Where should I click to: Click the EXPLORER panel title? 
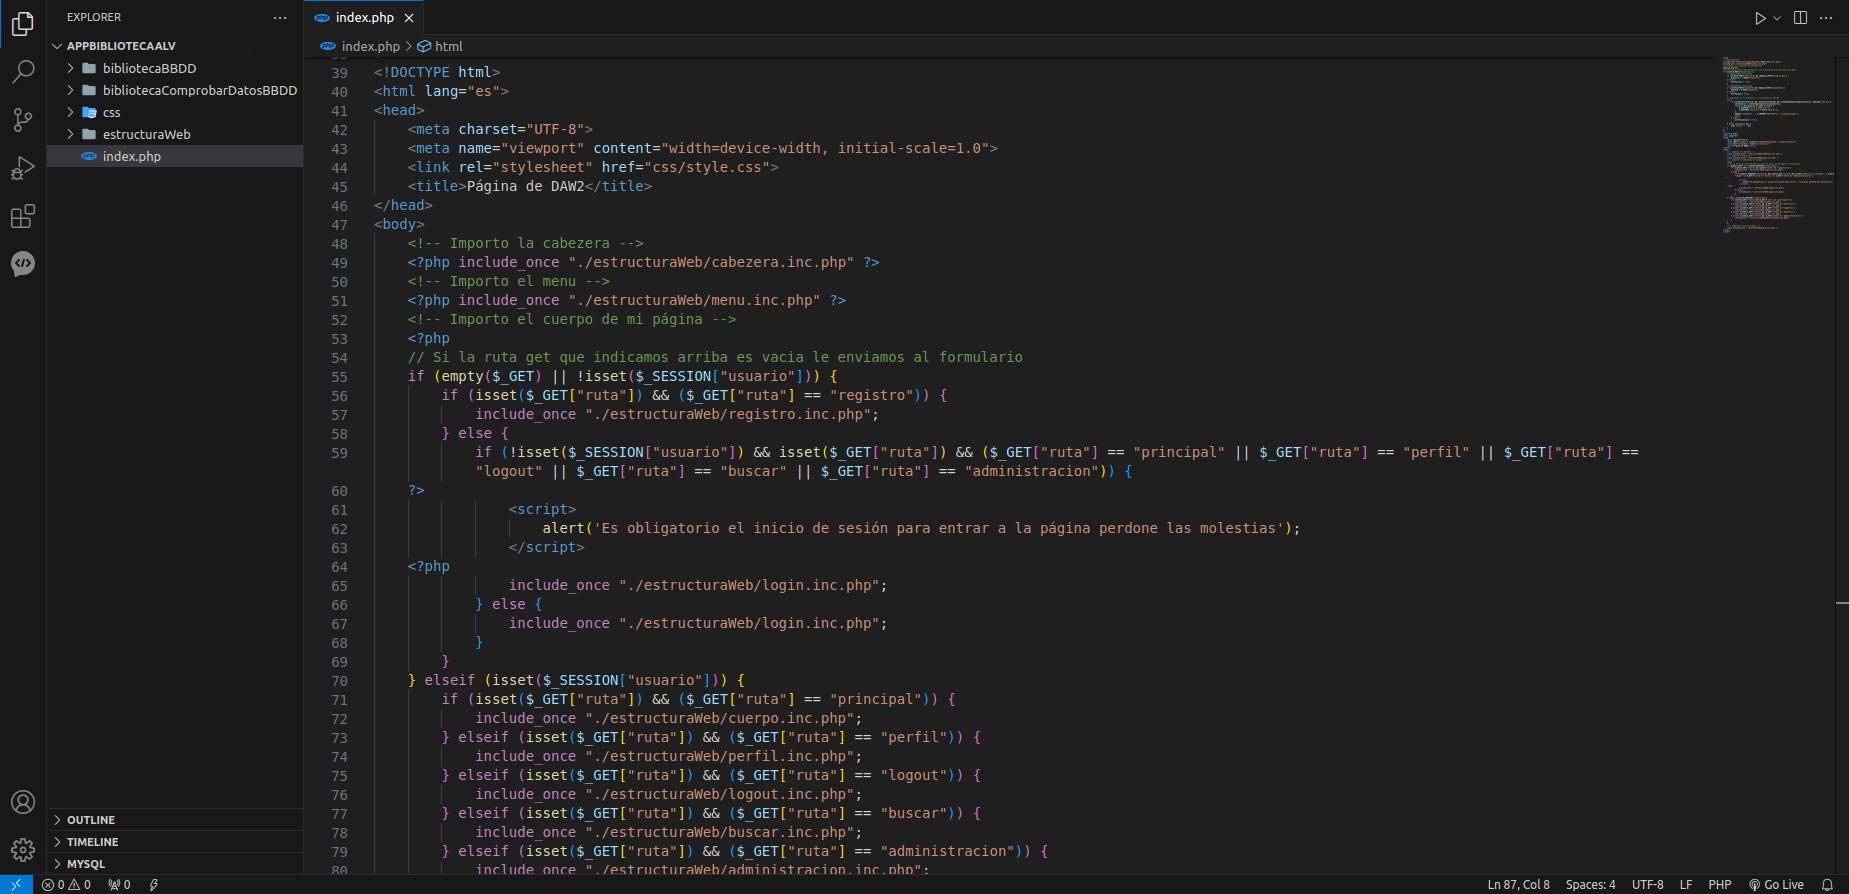tap(94, 17)
